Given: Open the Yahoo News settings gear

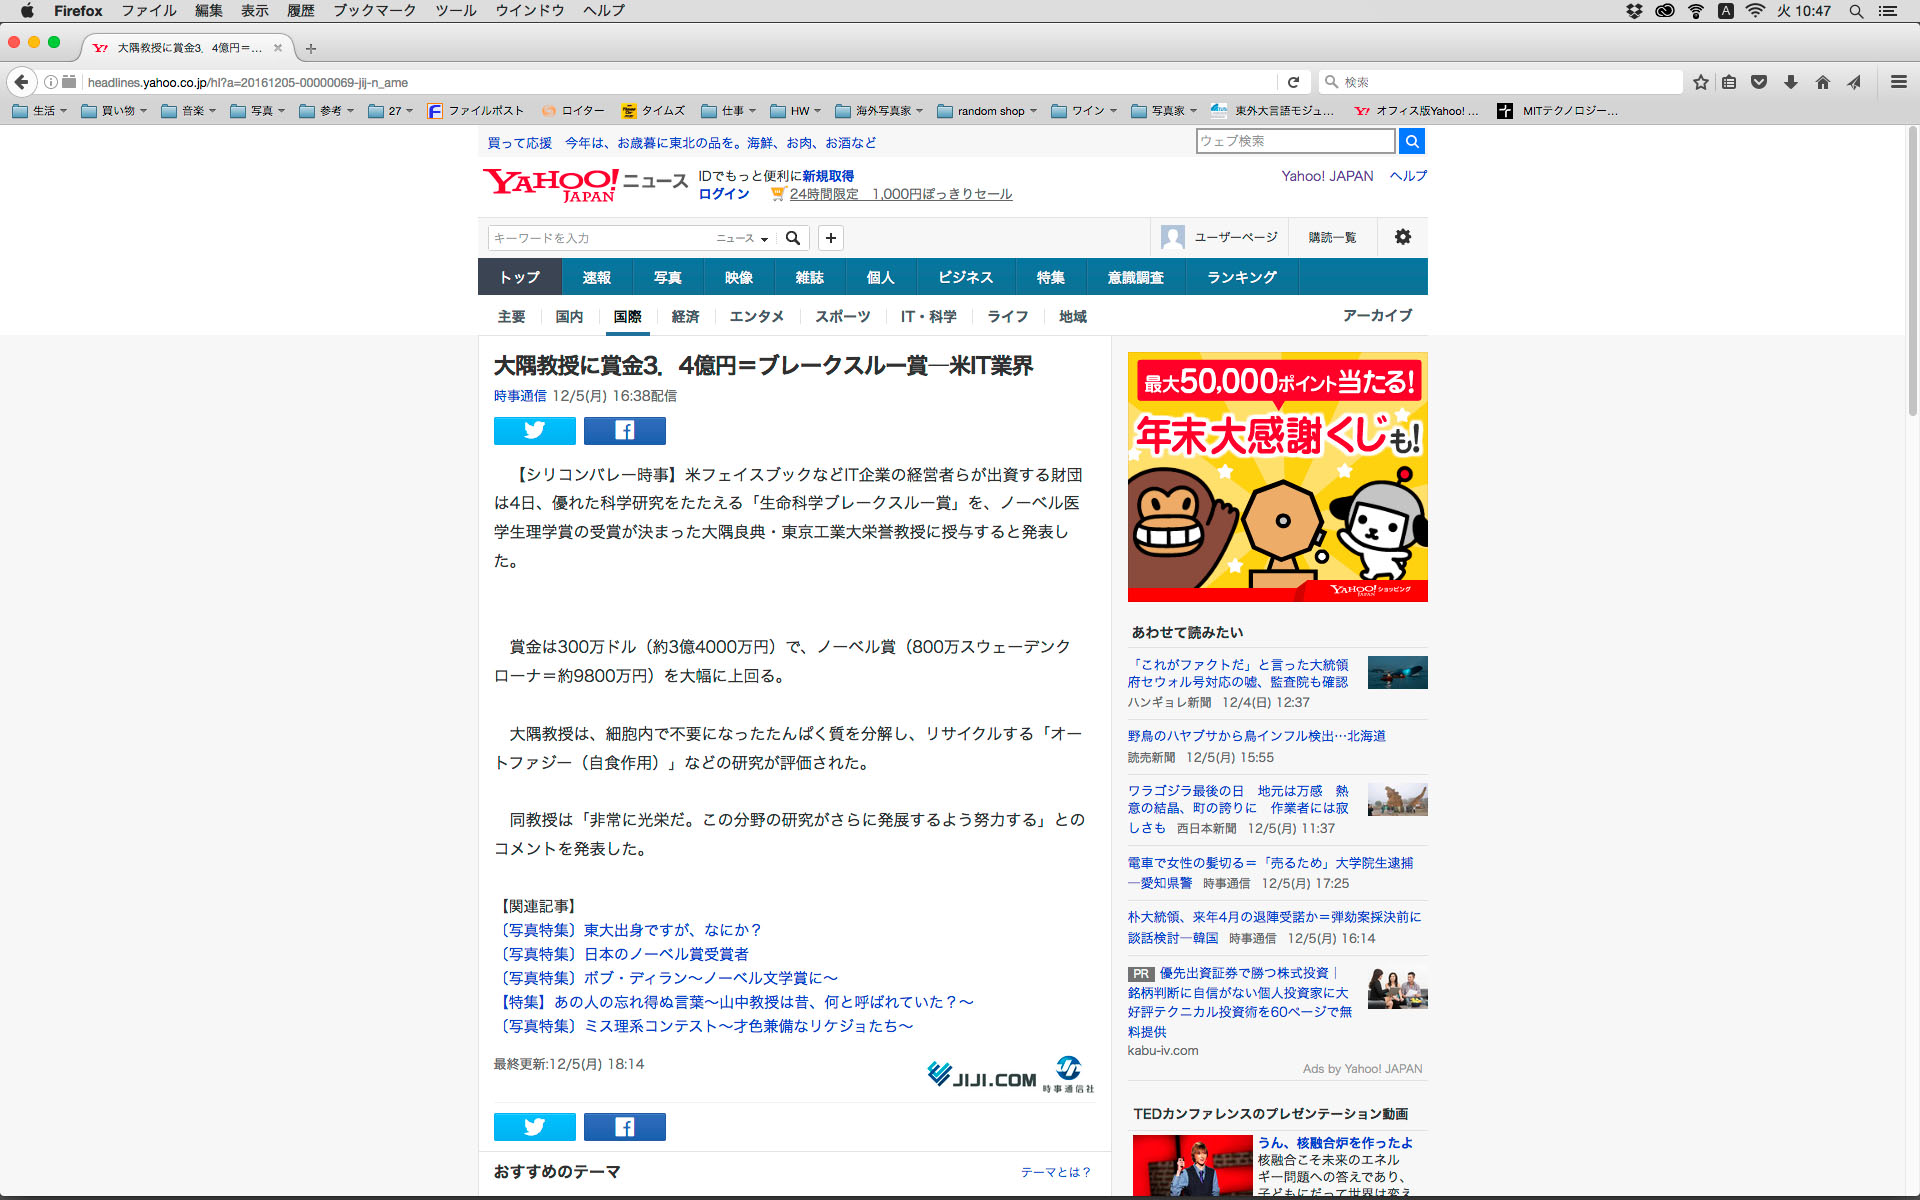Looking at the screenshot, I should [1402, 237].
